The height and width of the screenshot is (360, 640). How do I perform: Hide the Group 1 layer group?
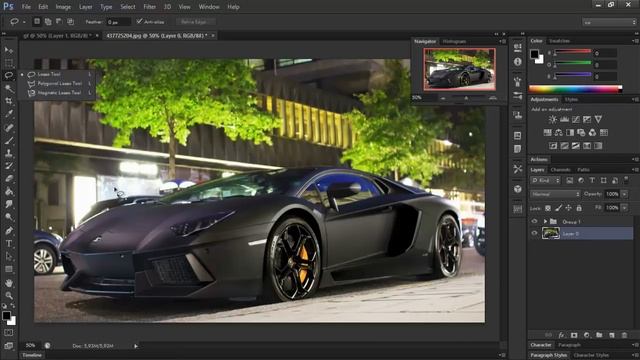[534, 221]
